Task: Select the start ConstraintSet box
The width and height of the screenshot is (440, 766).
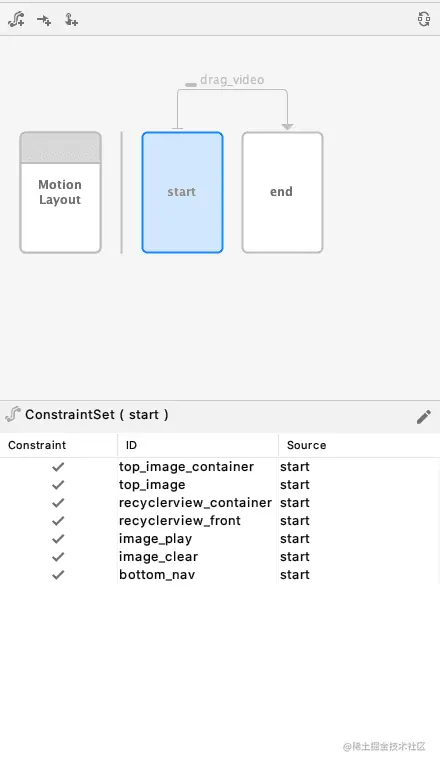Action: pyautogui.click(x=183, y=192)
